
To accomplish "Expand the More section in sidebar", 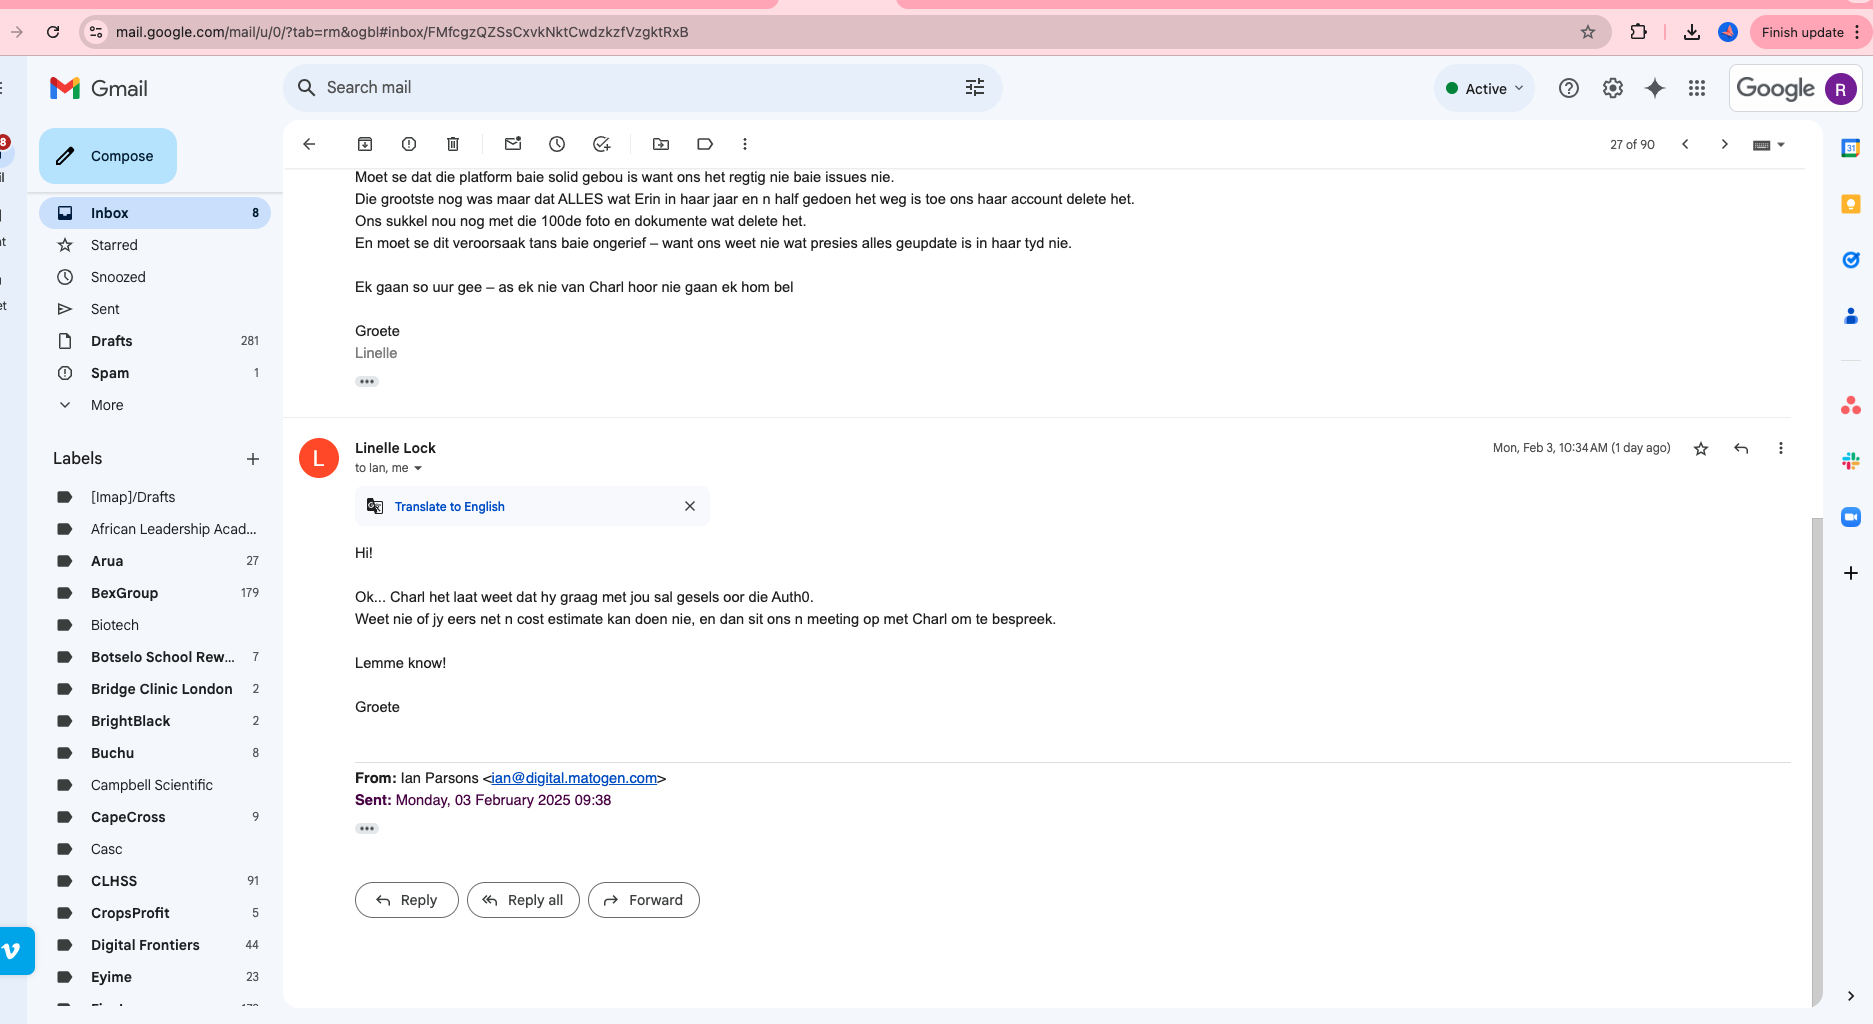I will pyautogui.click(x=107, y=405).
